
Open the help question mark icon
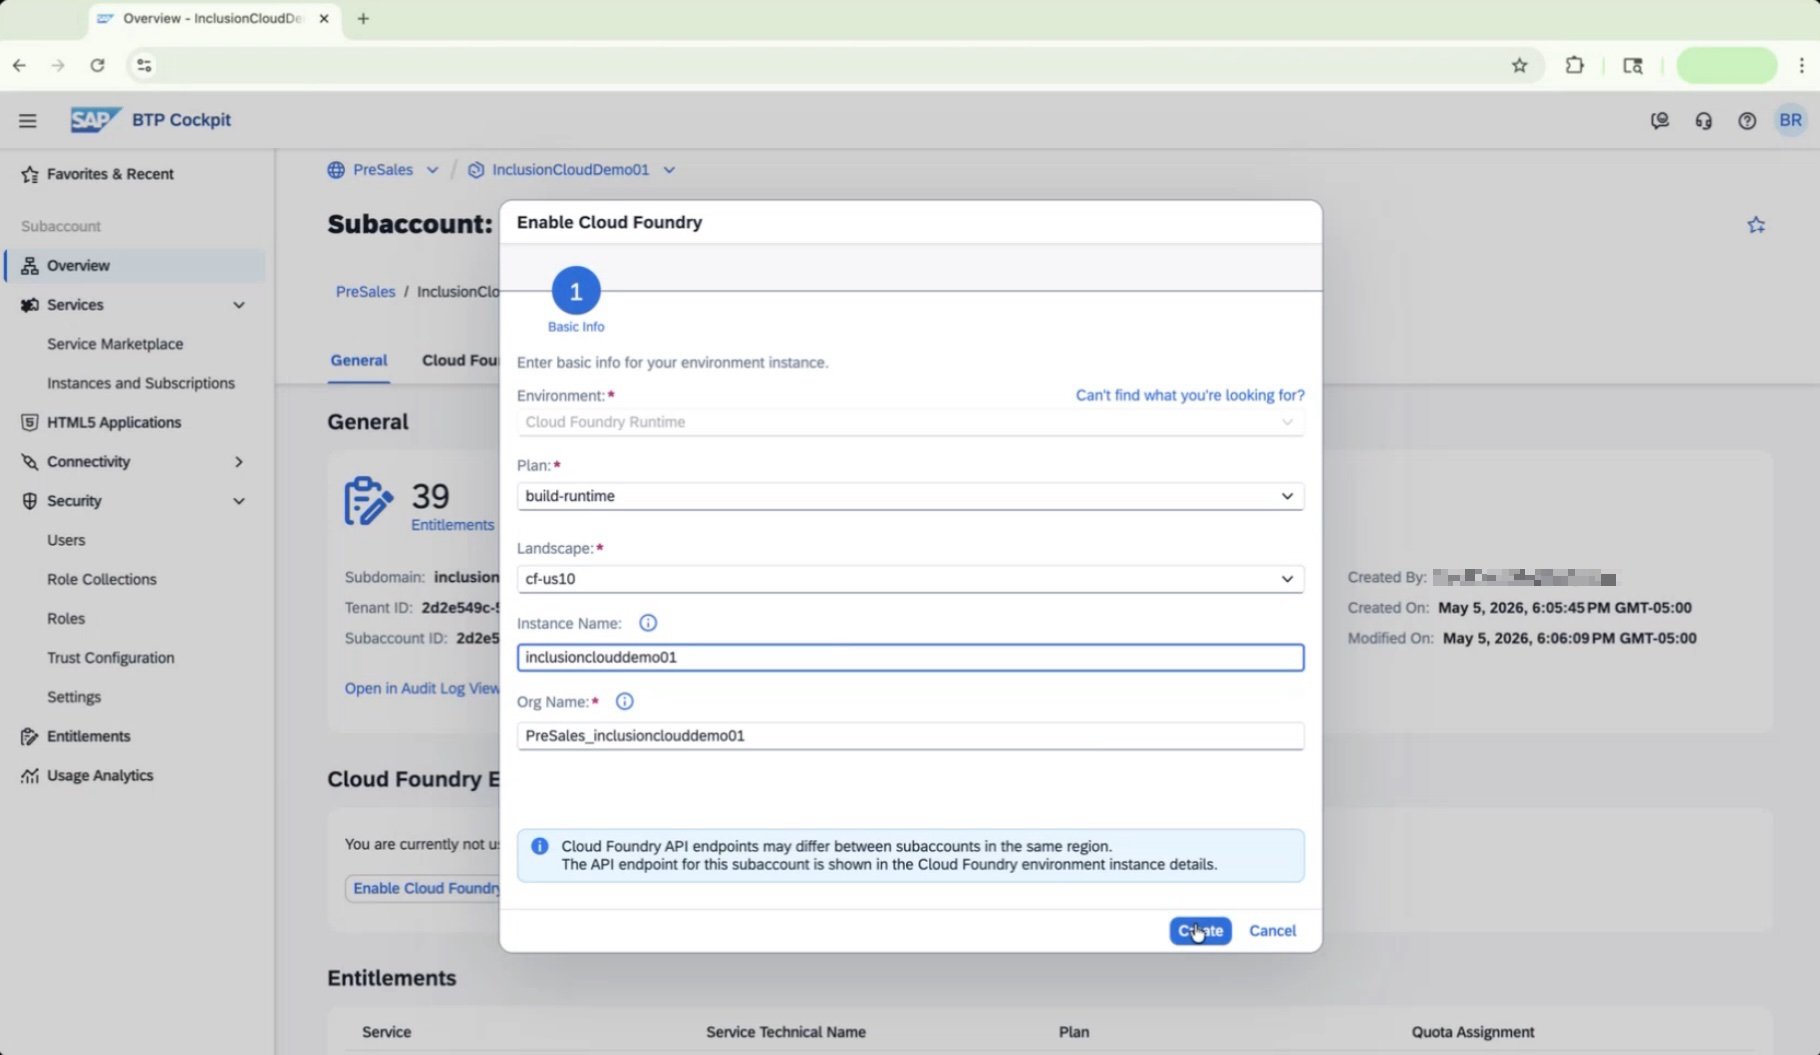tap(1747, 121)
